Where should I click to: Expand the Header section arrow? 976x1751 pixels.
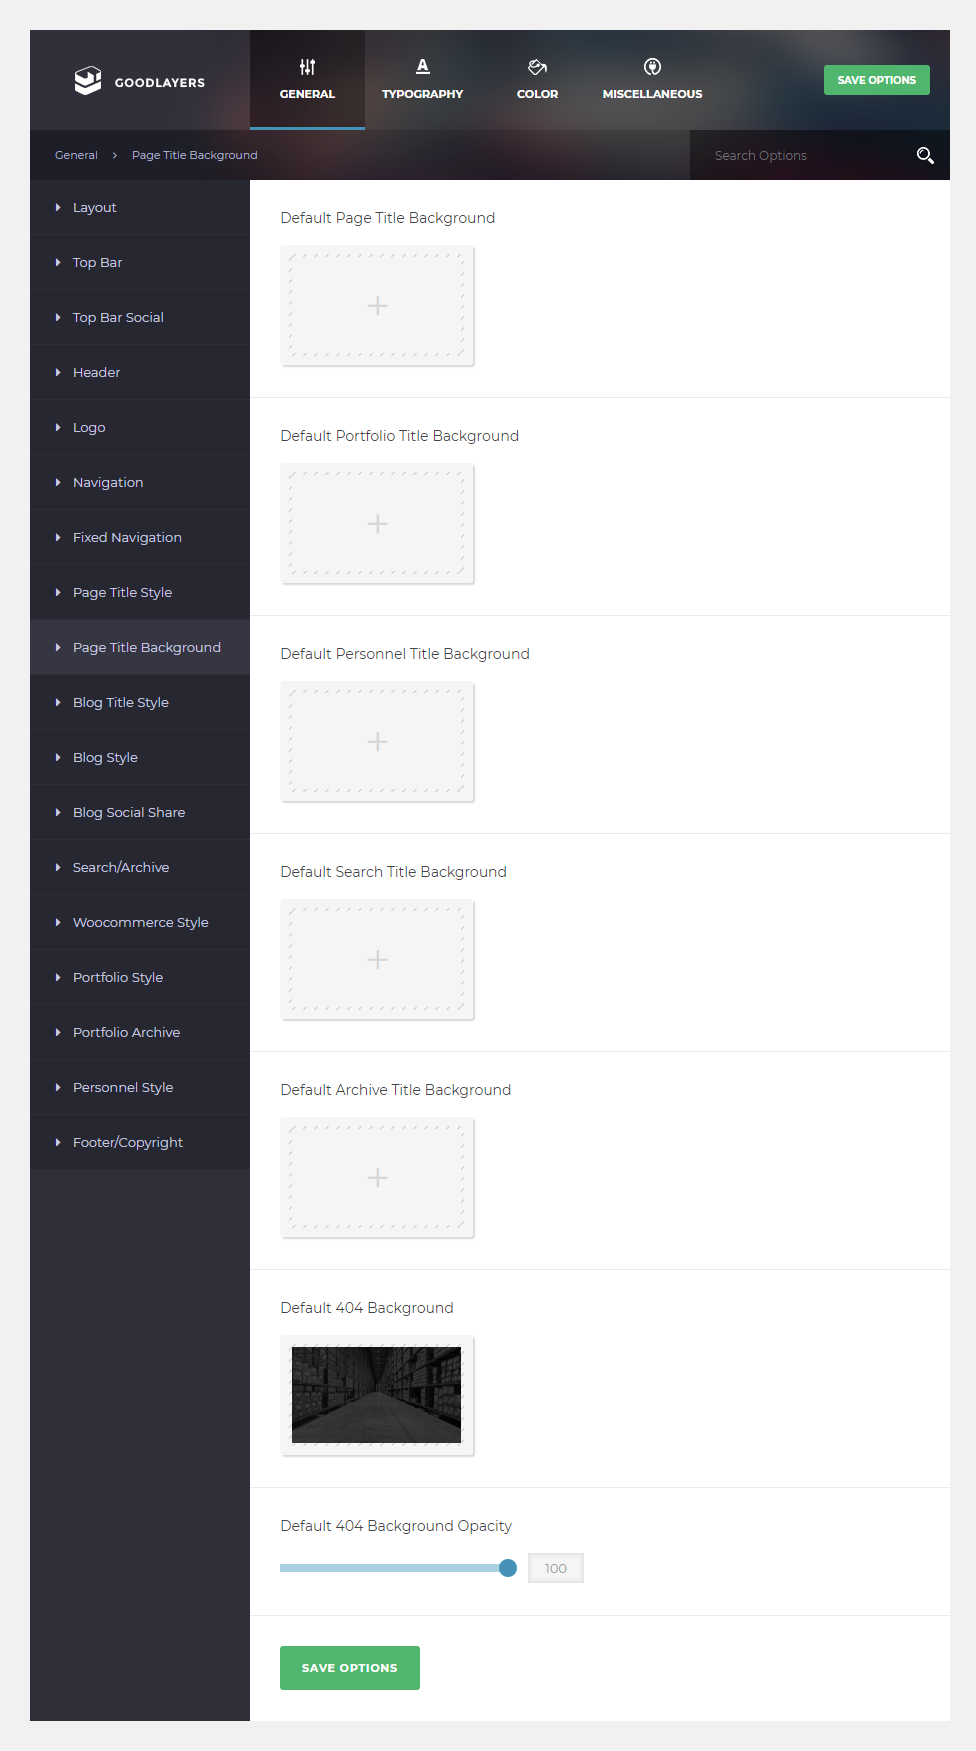(x=58, y=373)
